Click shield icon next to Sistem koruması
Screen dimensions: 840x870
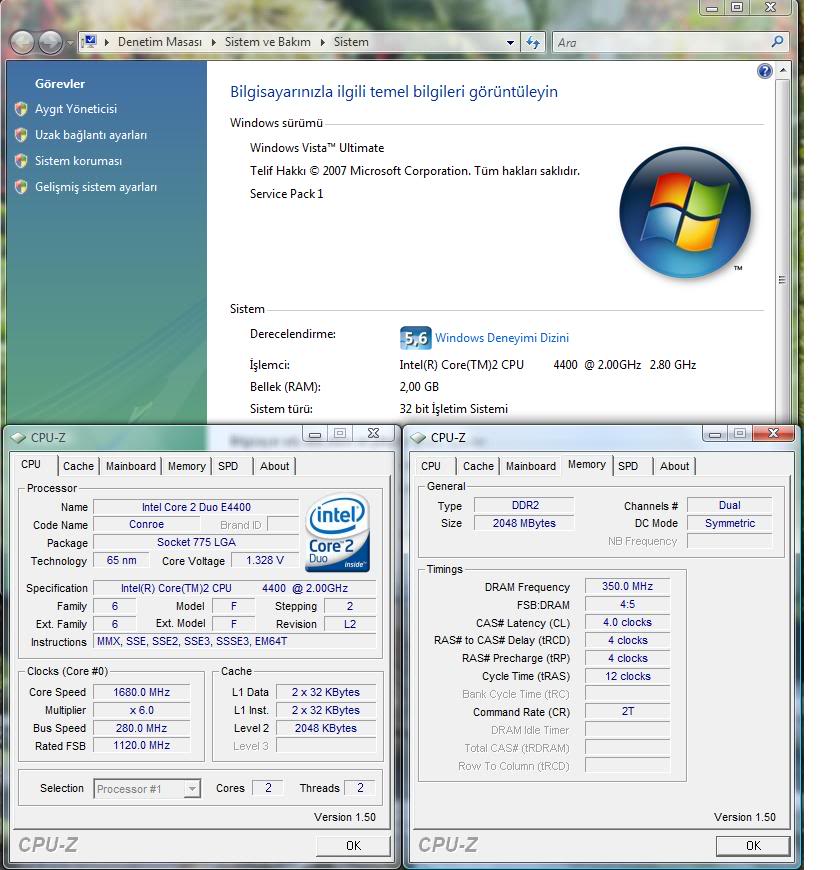[21, 161]
